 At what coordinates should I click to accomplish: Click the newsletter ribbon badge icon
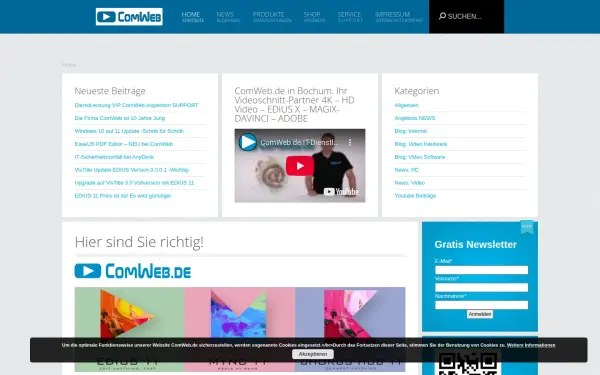(527, 227)
